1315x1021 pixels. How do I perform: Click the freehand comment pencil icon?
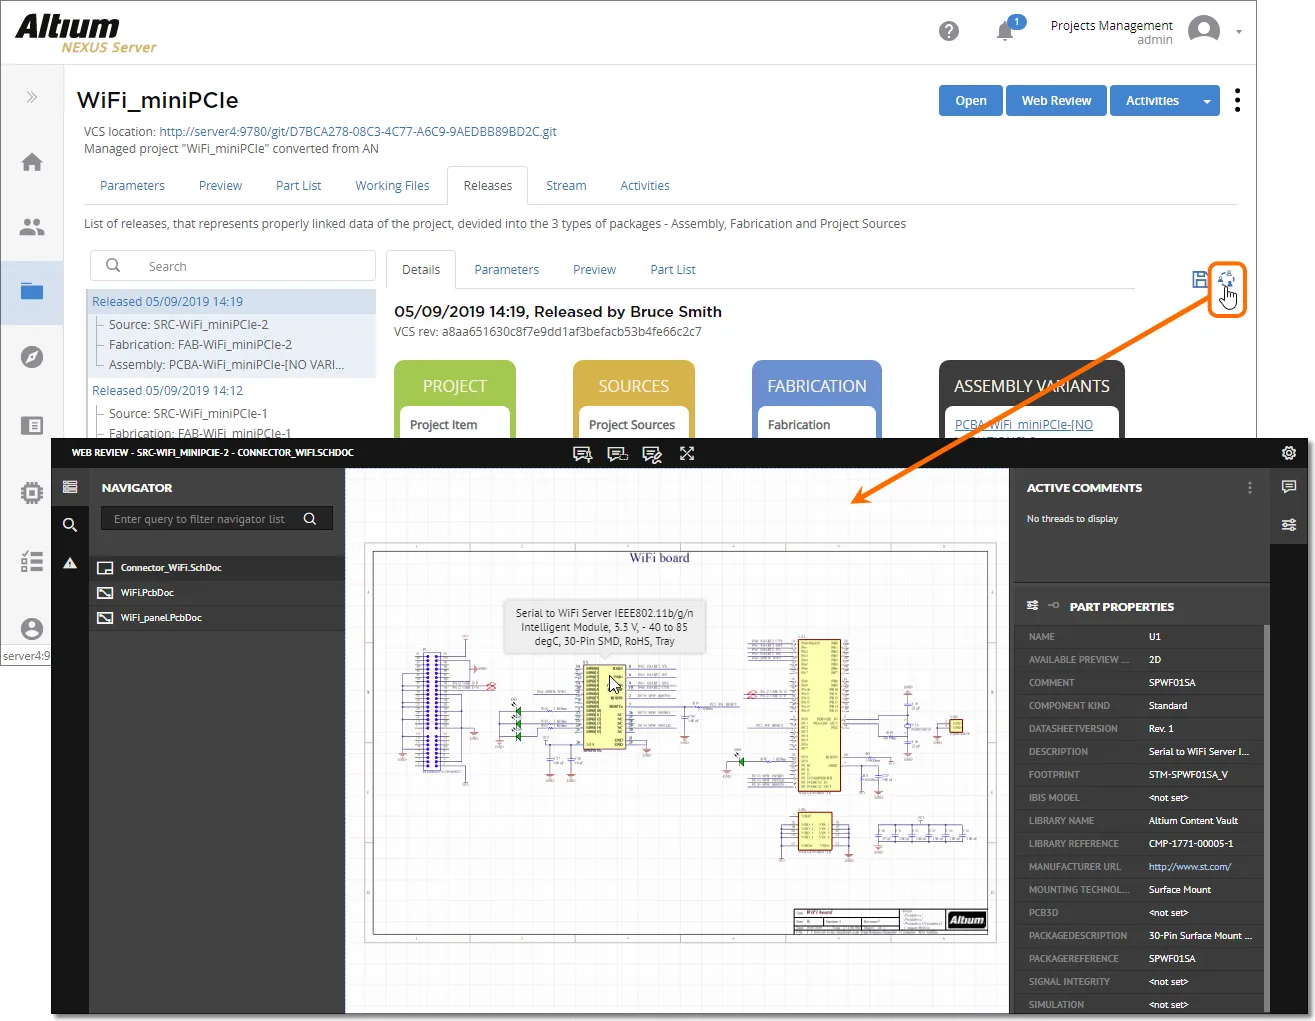[x=652, y=454]
